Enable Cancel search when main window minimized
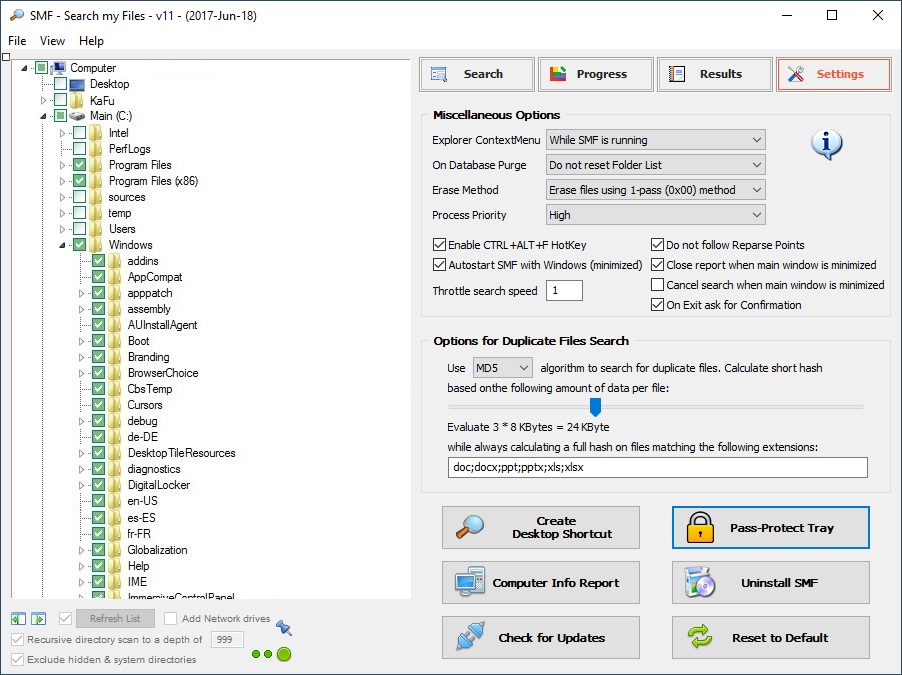Image resolution: width=902 pixels, height=675 pixels. [658, 285]
